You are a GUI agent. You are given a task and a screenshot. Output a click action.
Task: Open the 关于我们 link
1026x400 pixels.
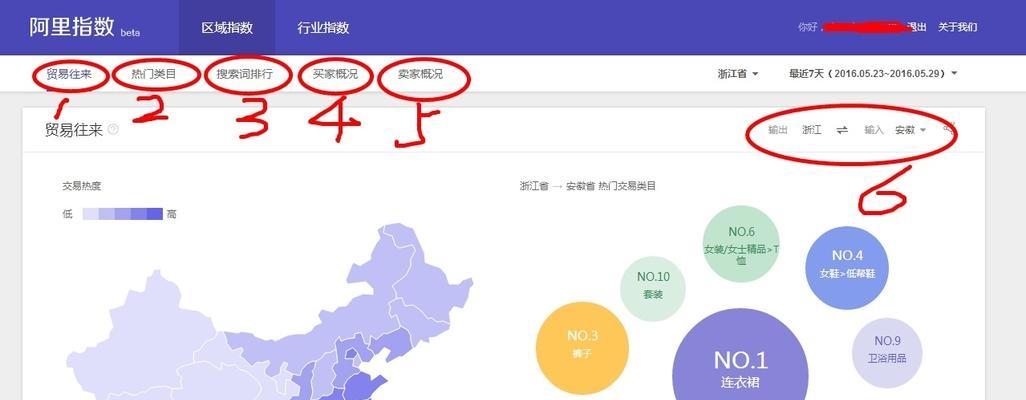coord(958,27)
